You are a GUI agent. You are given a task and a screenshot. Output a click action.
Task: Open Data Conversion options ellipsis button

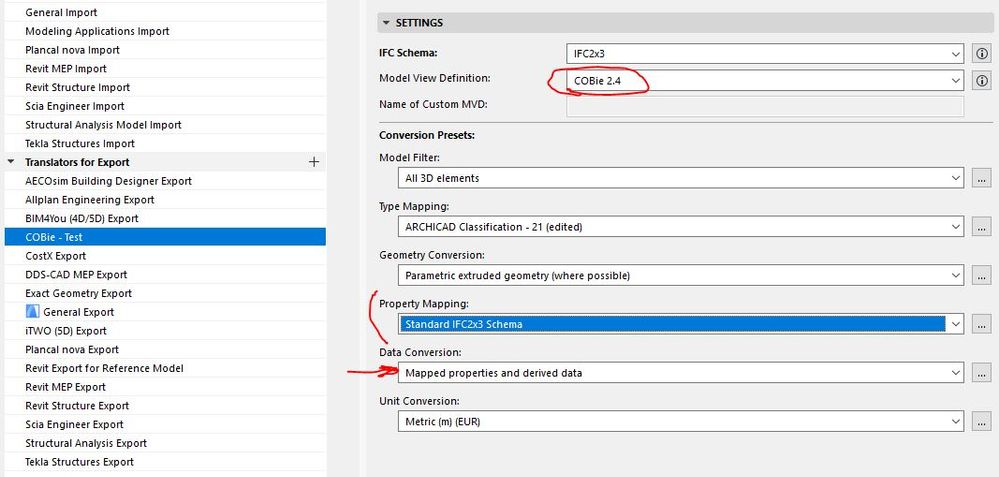[x=982, y=373]
